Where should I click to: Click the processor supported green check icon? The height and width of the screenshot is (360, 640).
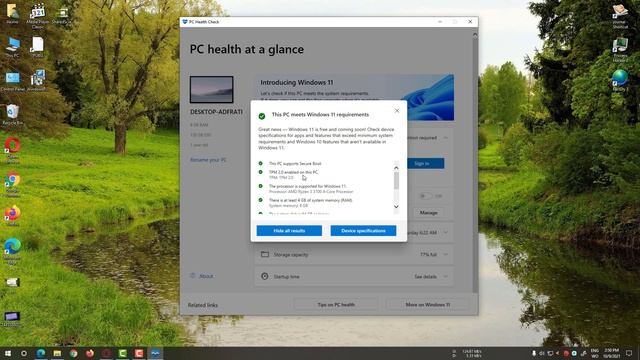pos(260,186)
